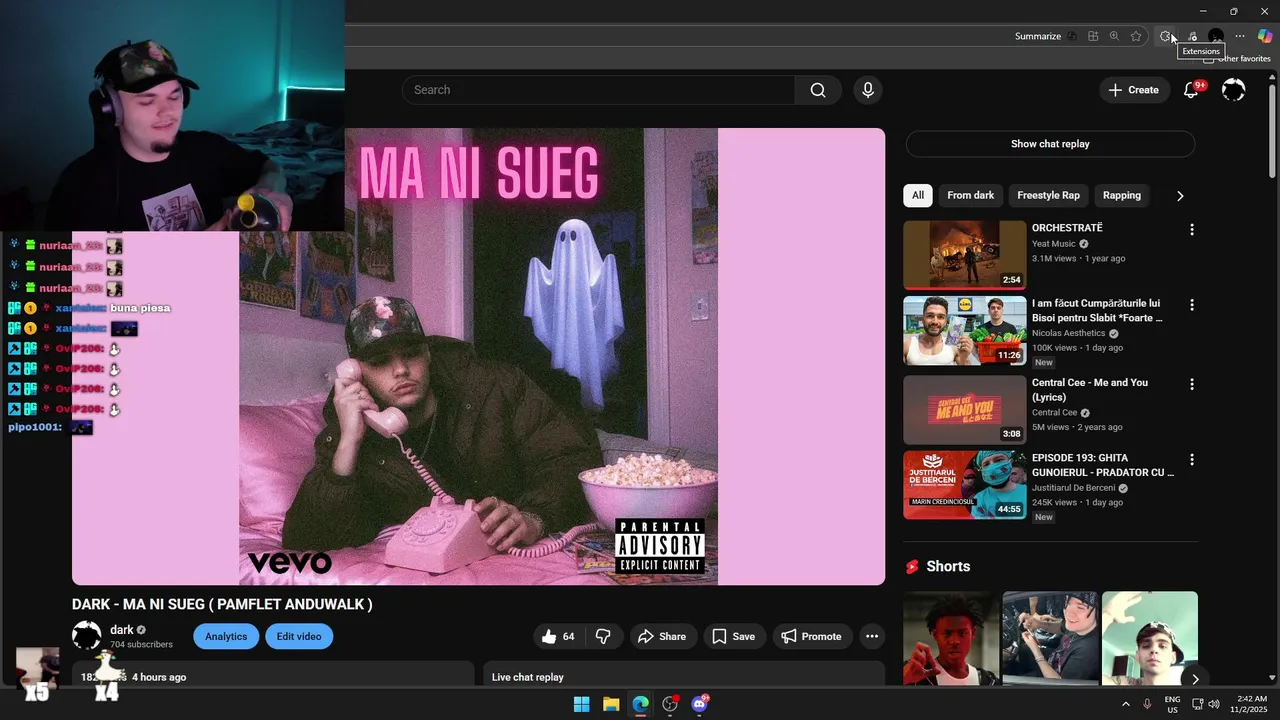The width and height of the screenshot is (1280, 720).
Task: Open YouTube notifications bell
Action: tap(1191, 90)
